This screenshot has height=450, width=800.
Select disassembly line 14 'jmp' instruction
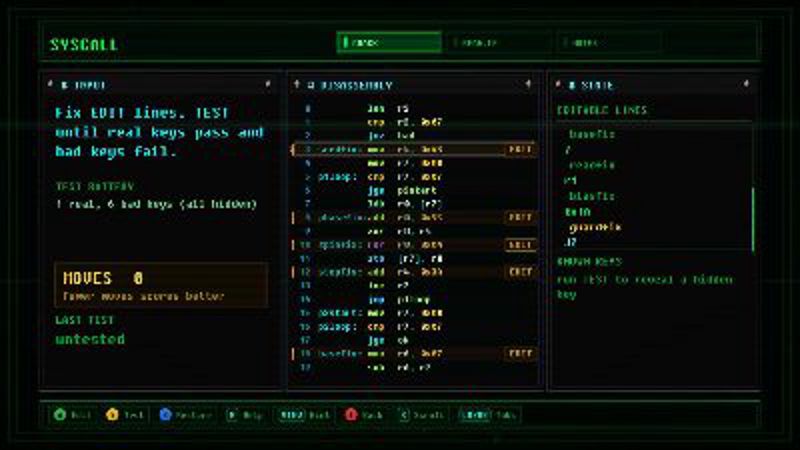coord(414,299)
